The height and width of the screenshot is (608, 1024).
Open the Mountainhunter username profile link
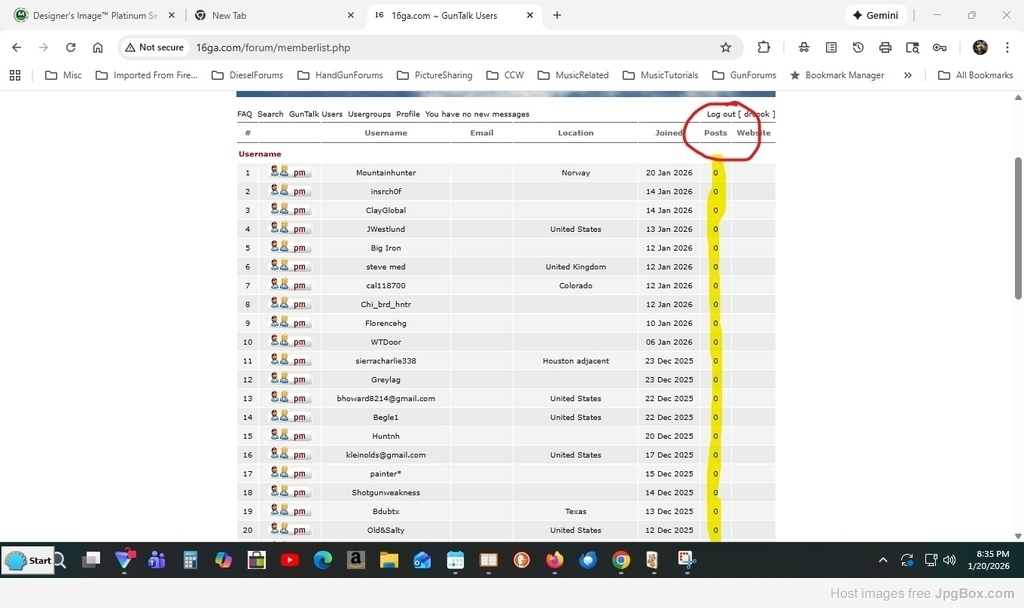[385, 173]
